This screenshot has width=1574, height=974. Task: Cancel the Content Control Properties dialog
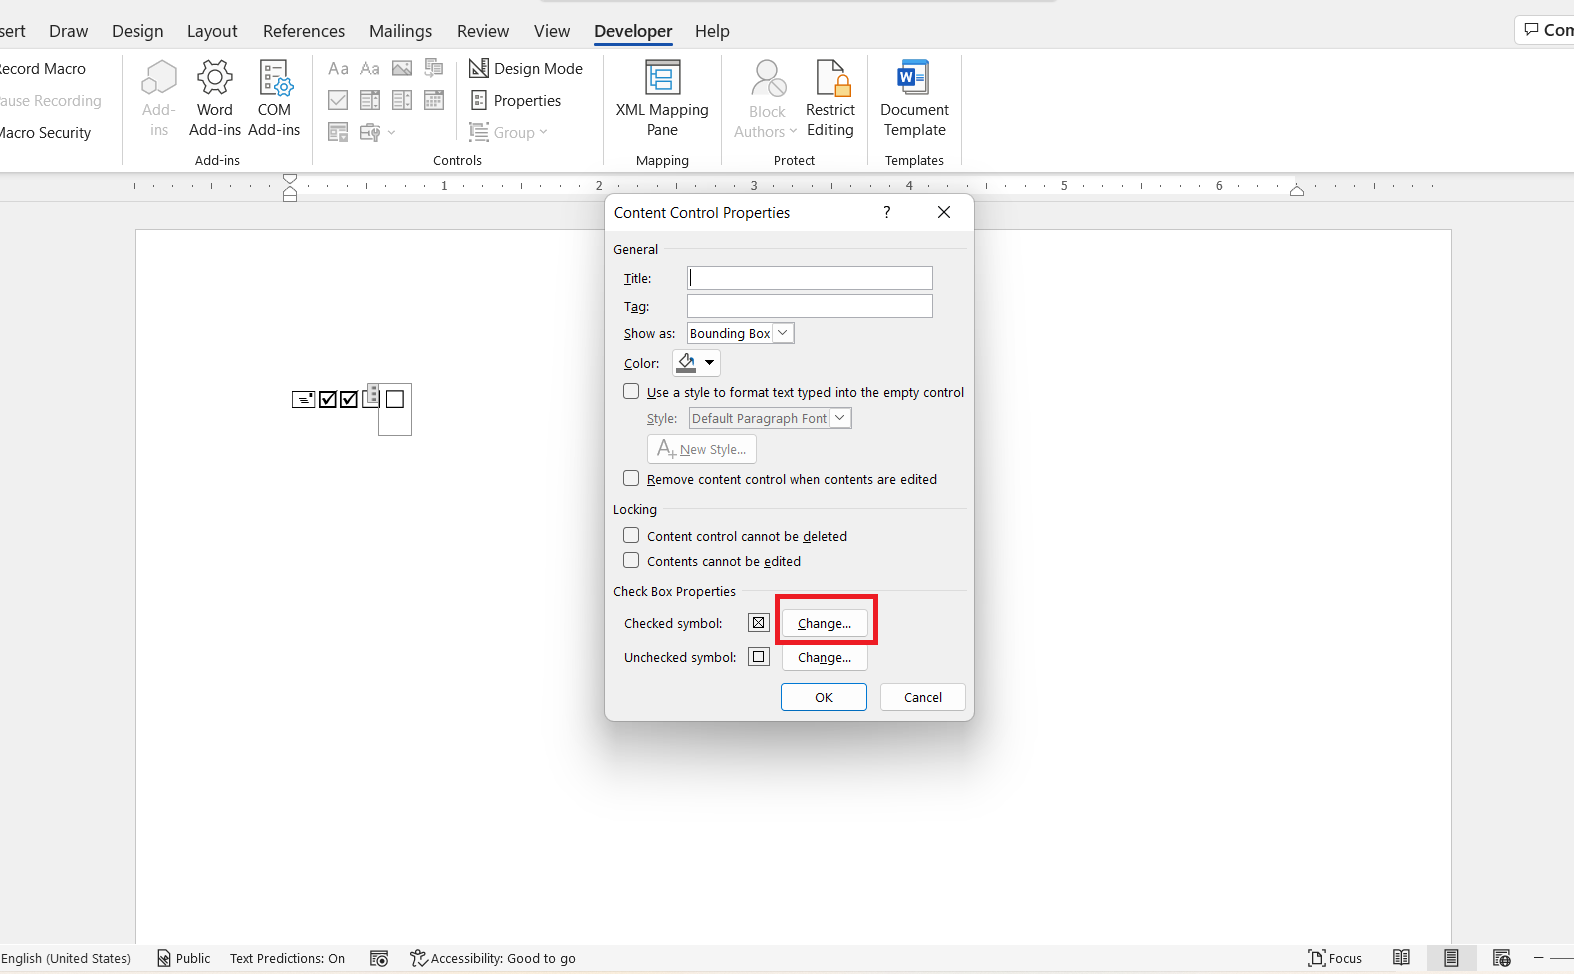click(x=923, y=697)
